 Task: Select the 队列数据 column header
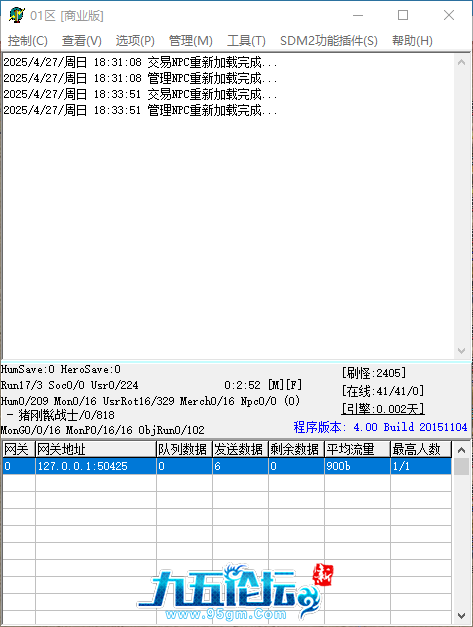pyautogui.click(x=184, y=449)
